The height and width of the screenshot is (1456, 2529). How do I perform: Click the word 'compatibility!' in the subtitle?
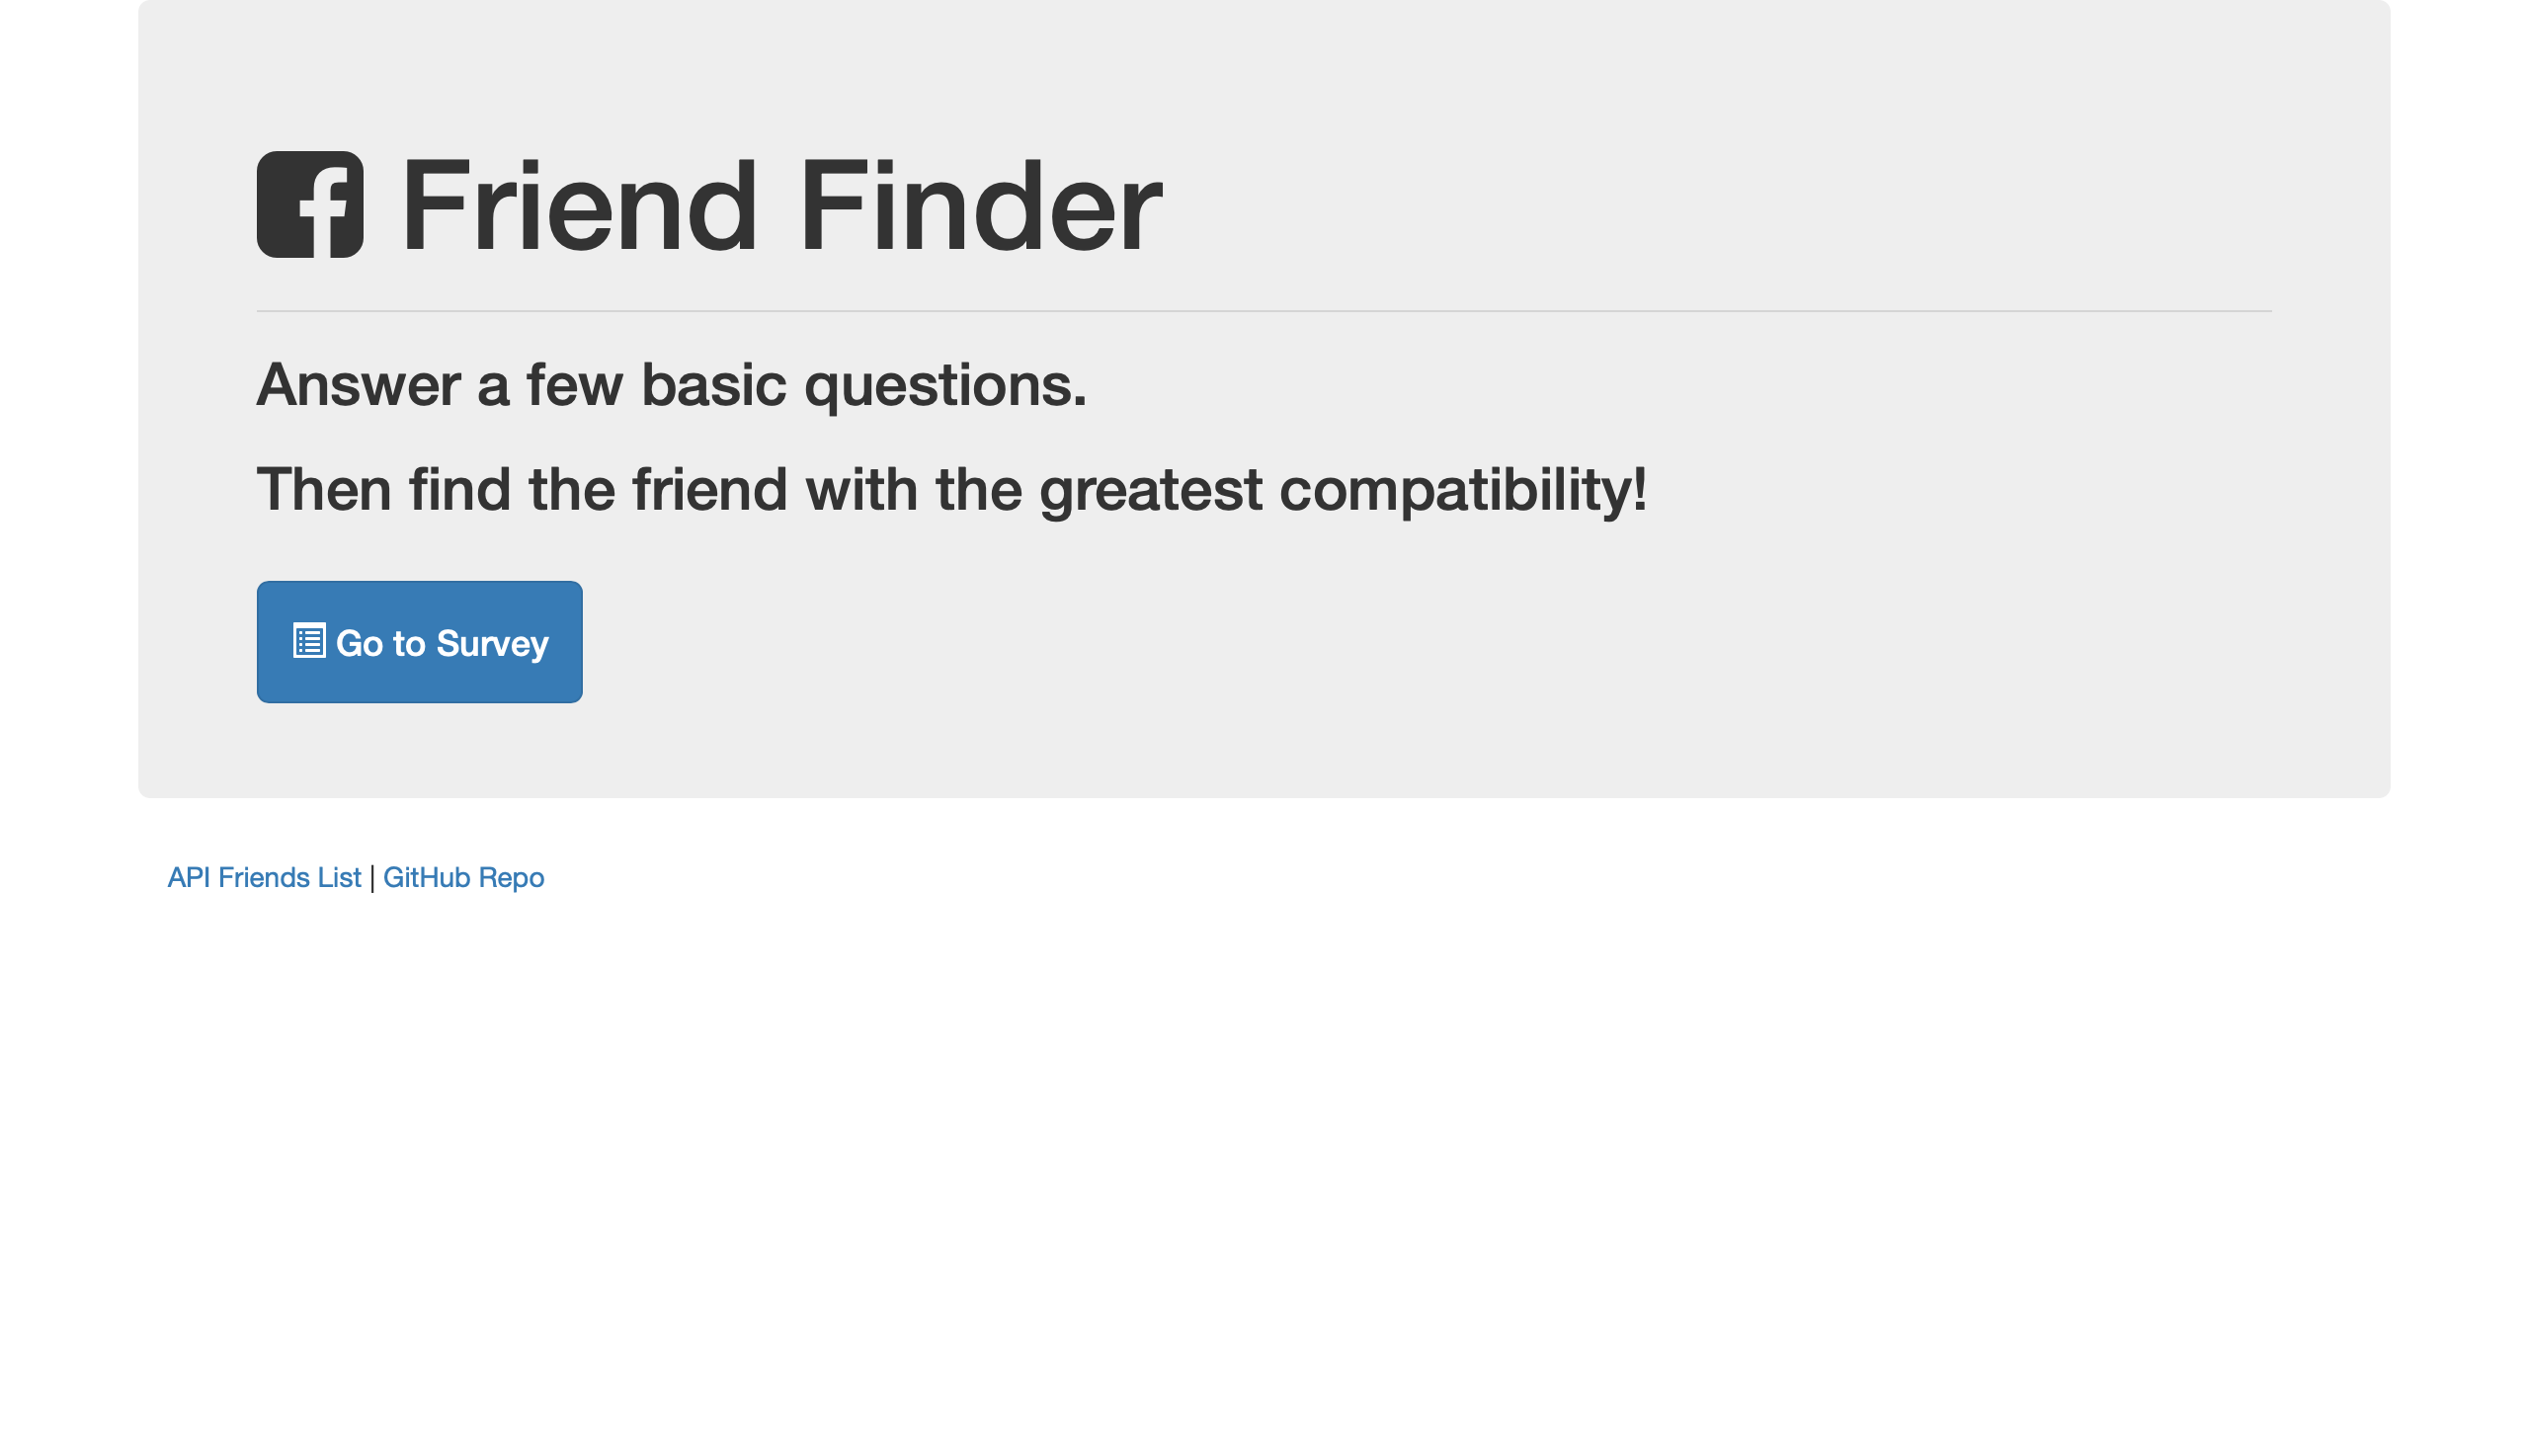pyautogui.click(x=1463, y=491)
